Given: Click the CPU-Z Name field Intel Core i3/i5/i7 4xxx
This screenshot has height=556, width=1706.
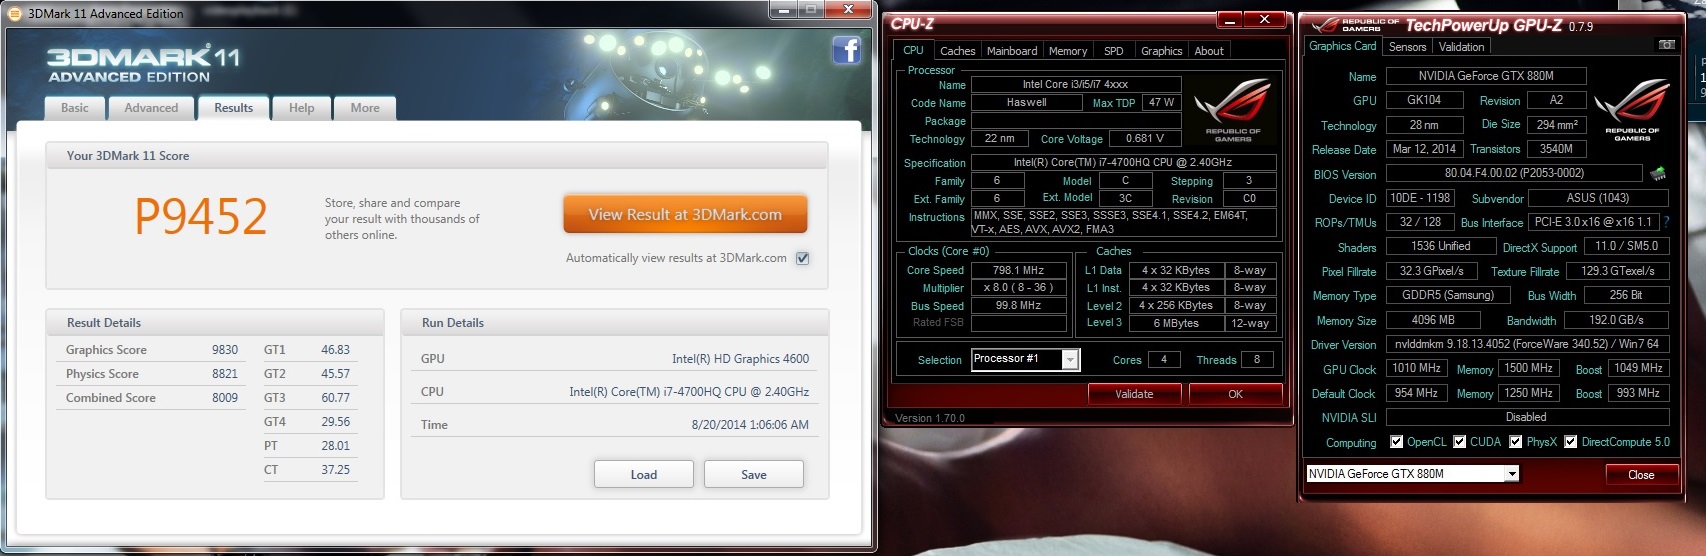Looking at the screenshot, I should (1075, 84).
